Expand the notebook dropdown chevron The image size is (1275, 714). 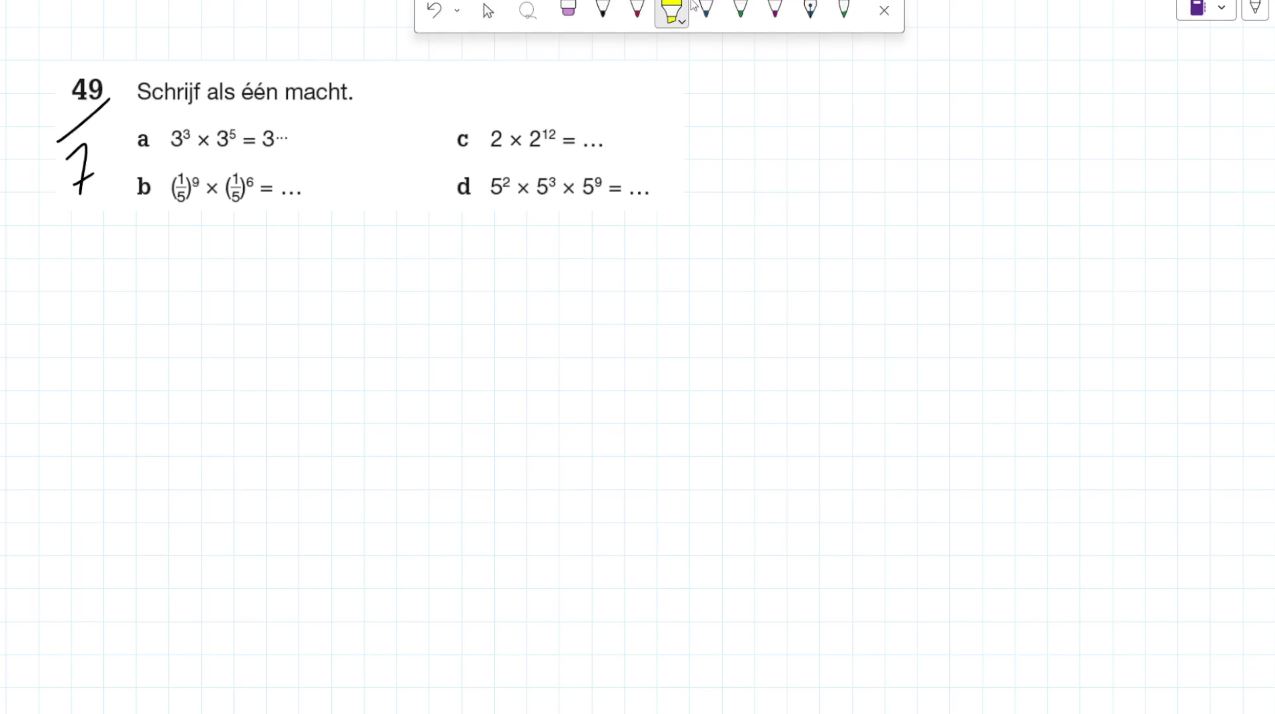(x=1222, y=7)
